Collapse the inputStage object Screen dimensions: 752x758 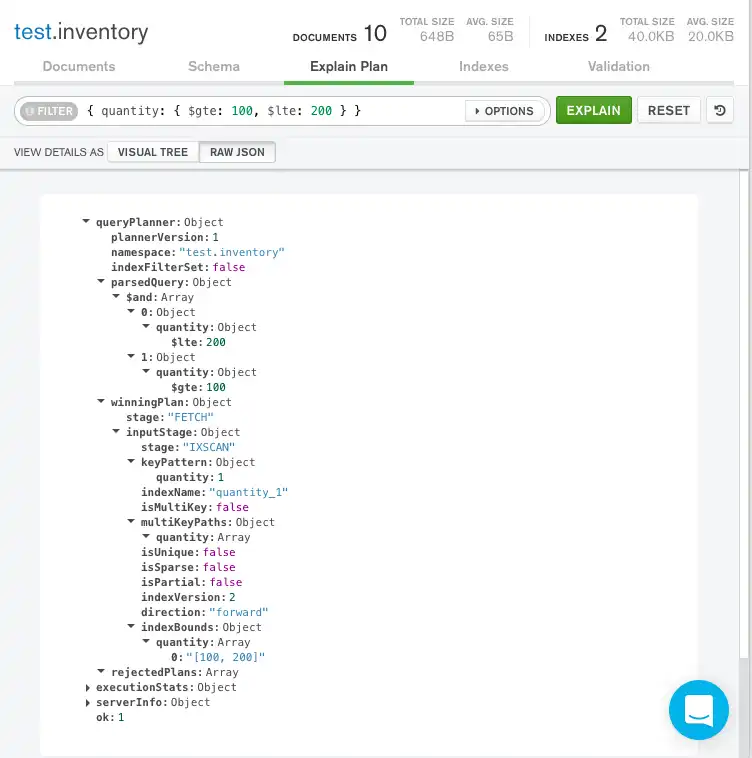click(x=116, y=432)
